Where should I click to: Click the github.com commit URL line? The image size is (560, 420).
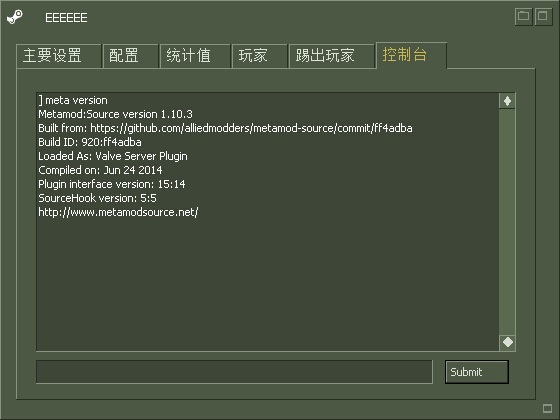pos(225,128)
